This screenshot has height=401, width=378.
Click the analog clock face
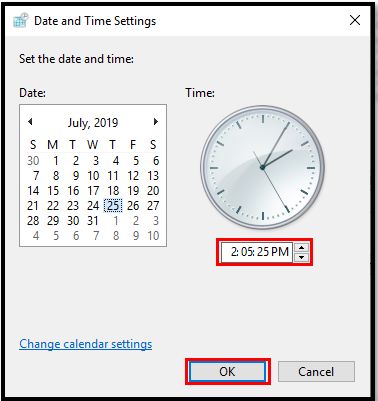tap(262, 167)
